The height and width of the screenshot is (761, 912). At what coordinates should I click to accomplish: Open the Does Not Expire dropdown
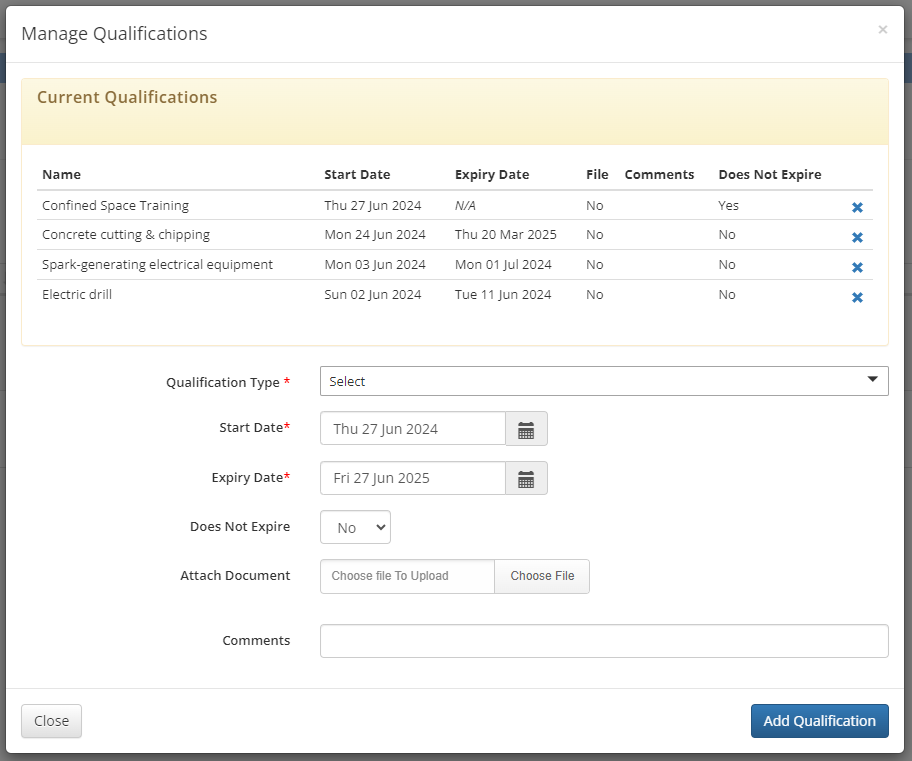355,527
